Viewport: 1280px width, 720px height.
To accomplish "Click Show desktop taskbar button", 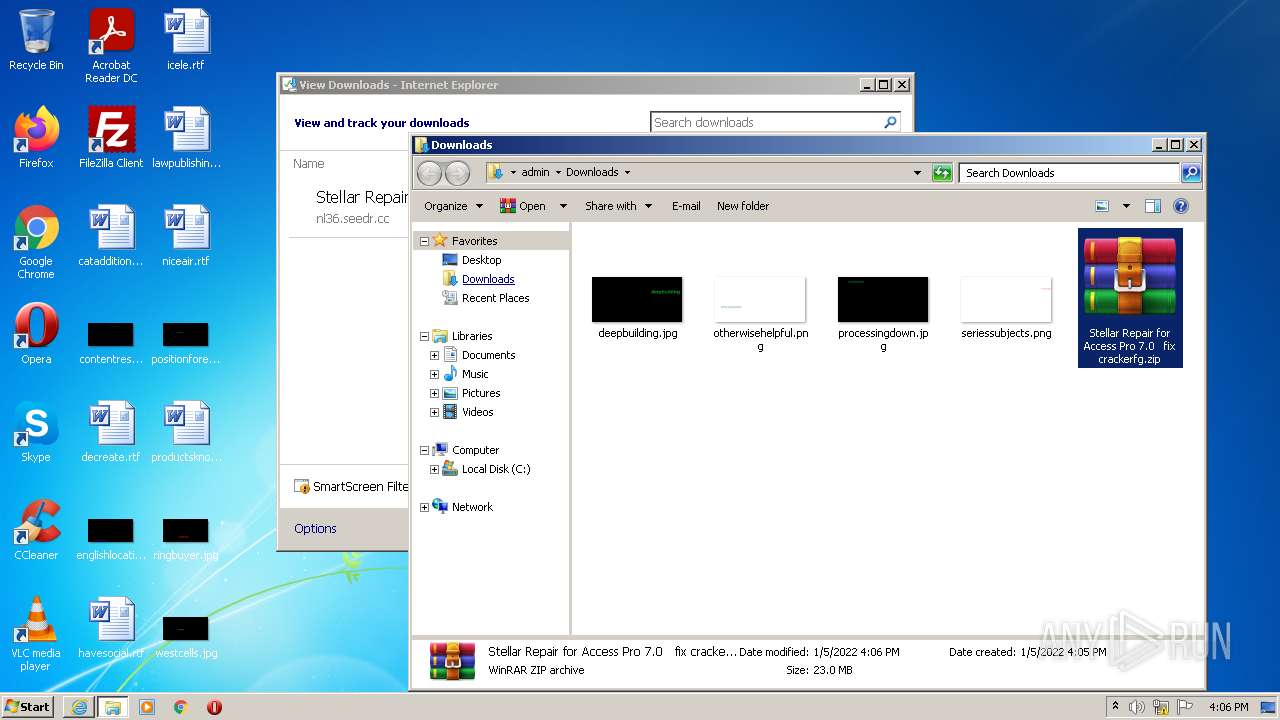I will pyautogui.click(x=1268, y=707).
